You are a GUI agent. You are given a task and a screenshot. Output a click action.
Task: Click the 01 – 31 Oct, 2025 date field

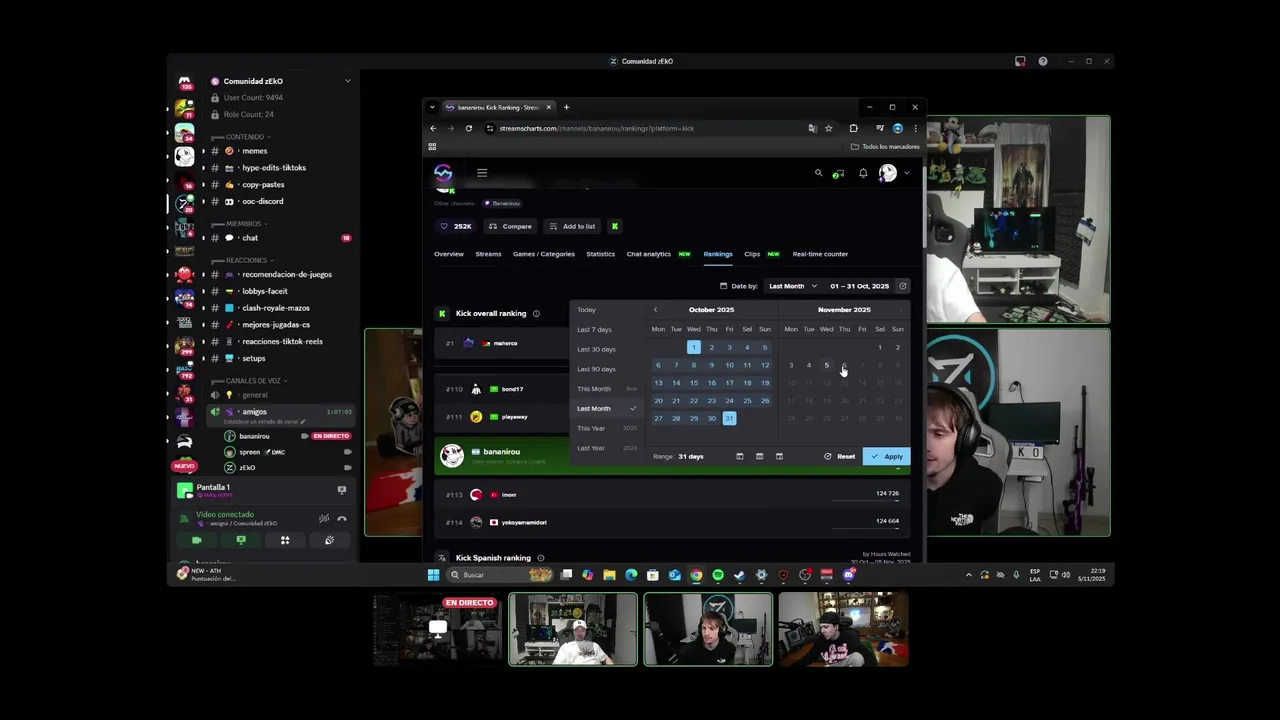(859, 286)
